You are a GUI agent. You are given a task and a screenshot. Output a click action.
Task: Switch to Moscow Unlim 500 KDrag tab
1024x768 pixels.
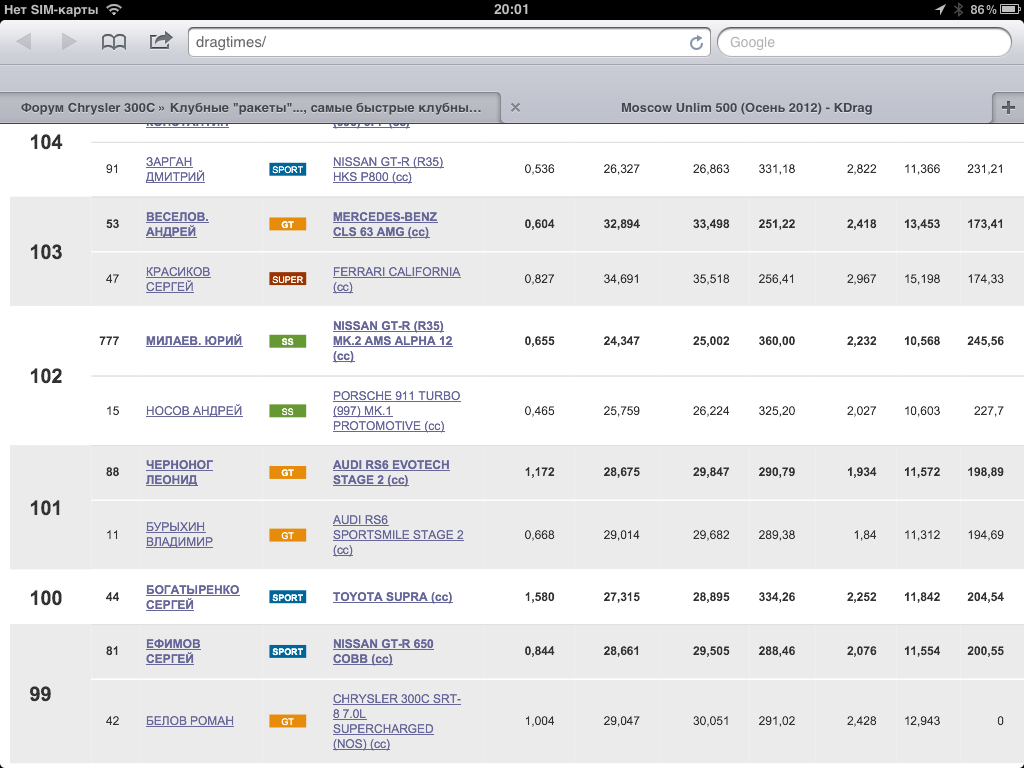click(x=746, y=108)
